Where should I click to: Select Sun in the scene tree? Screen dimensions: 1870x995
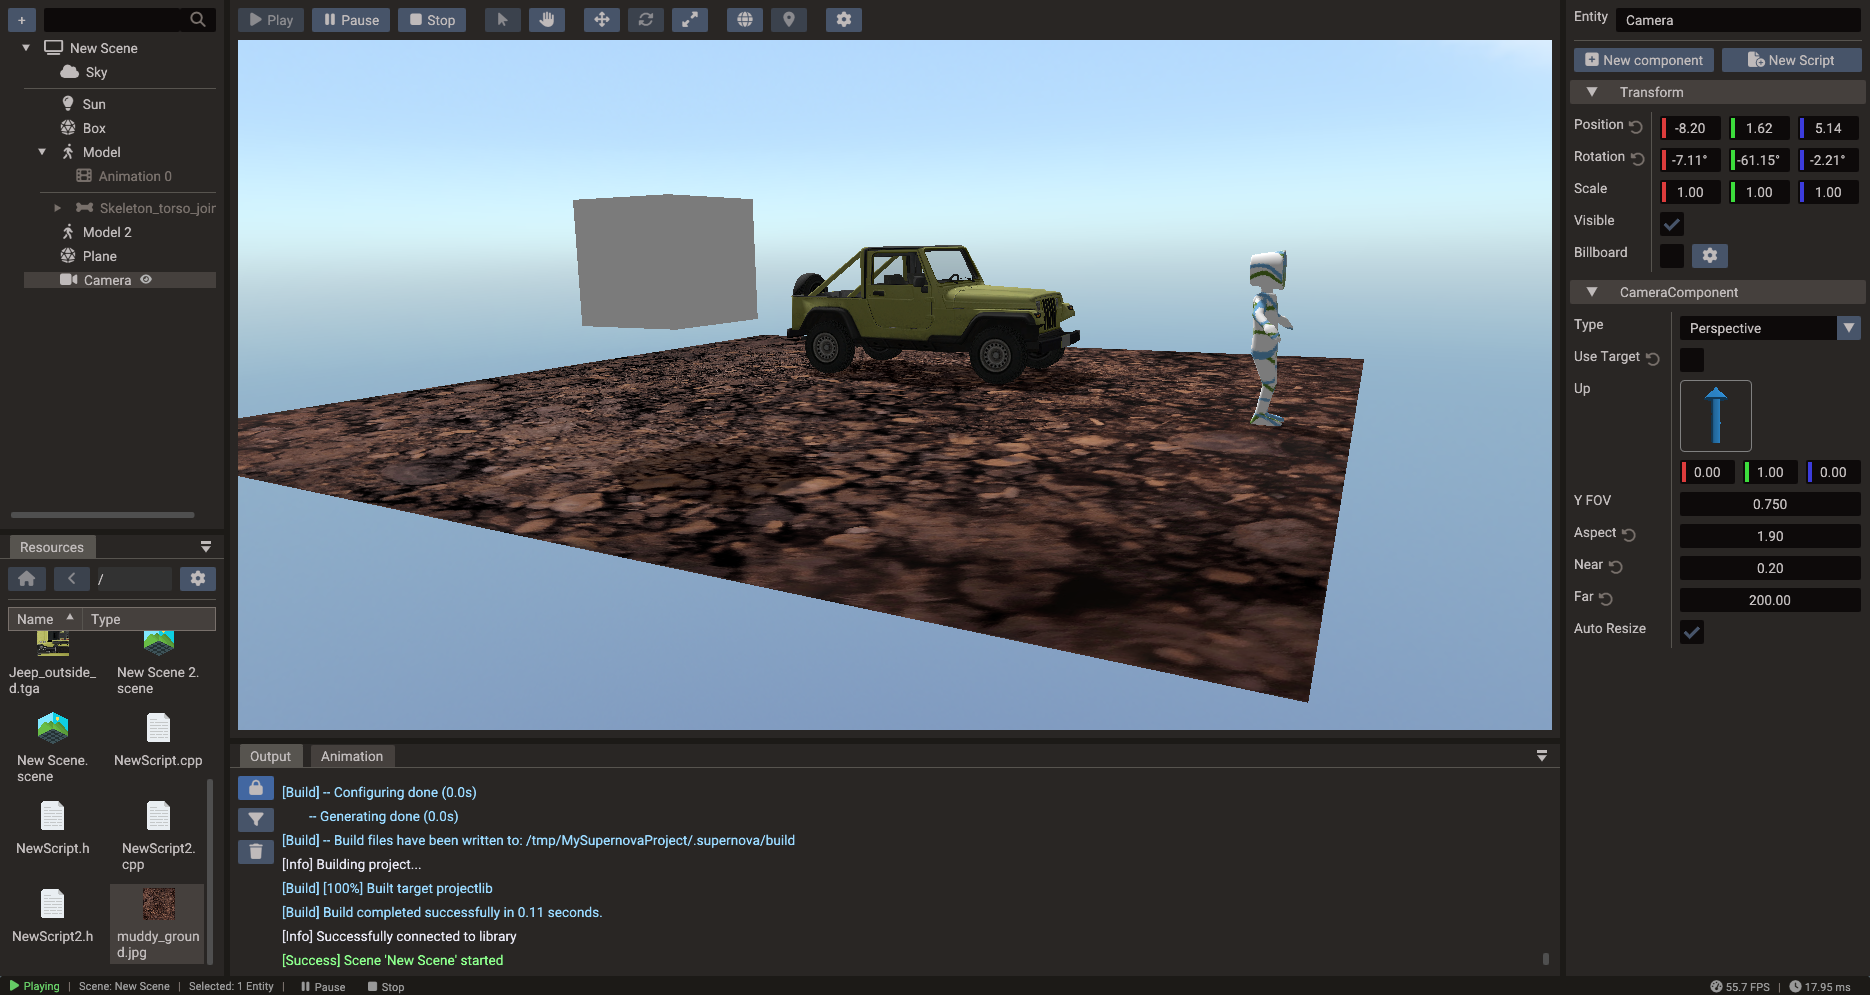tap(94, 104)
